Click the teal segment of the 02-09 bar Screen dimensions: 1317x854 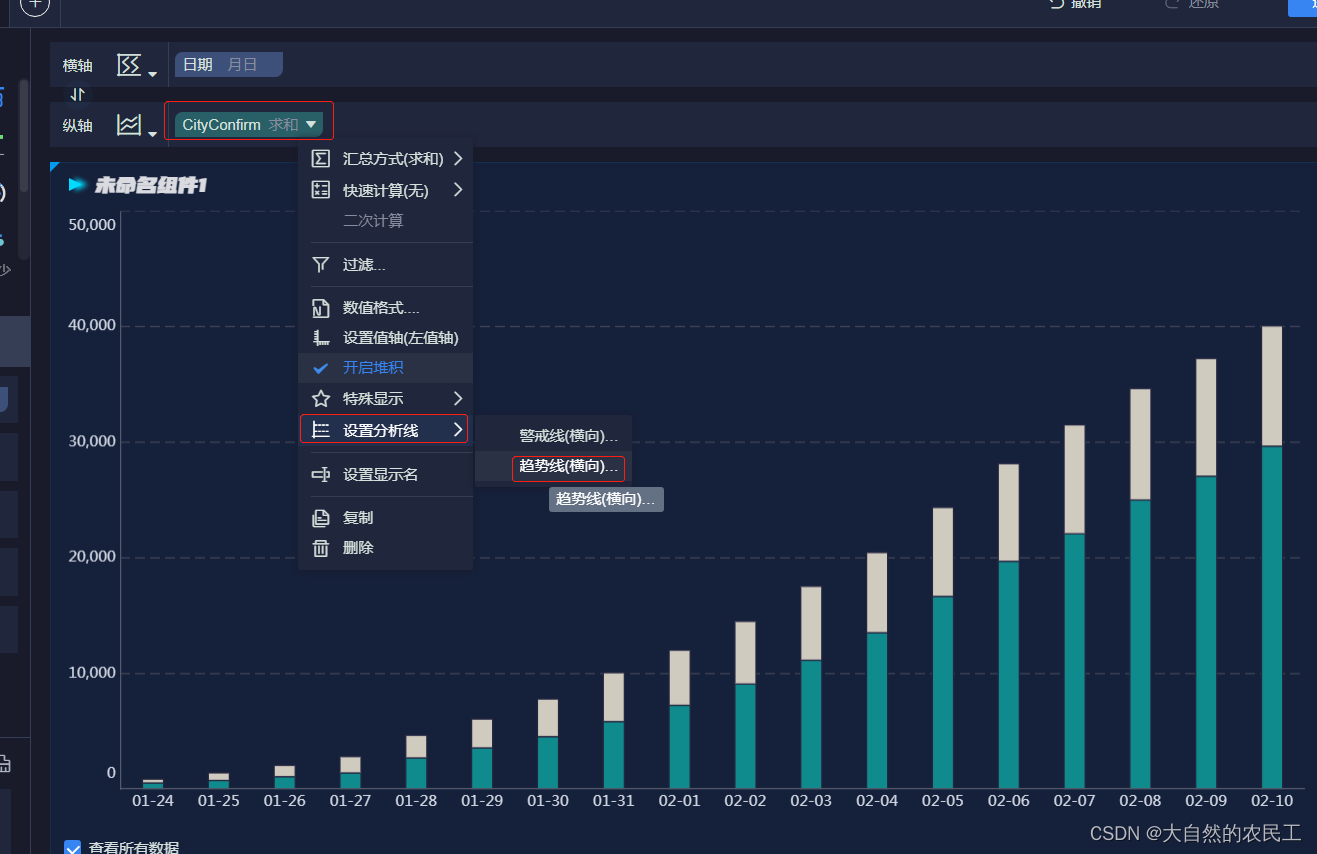click(1206, 632)
